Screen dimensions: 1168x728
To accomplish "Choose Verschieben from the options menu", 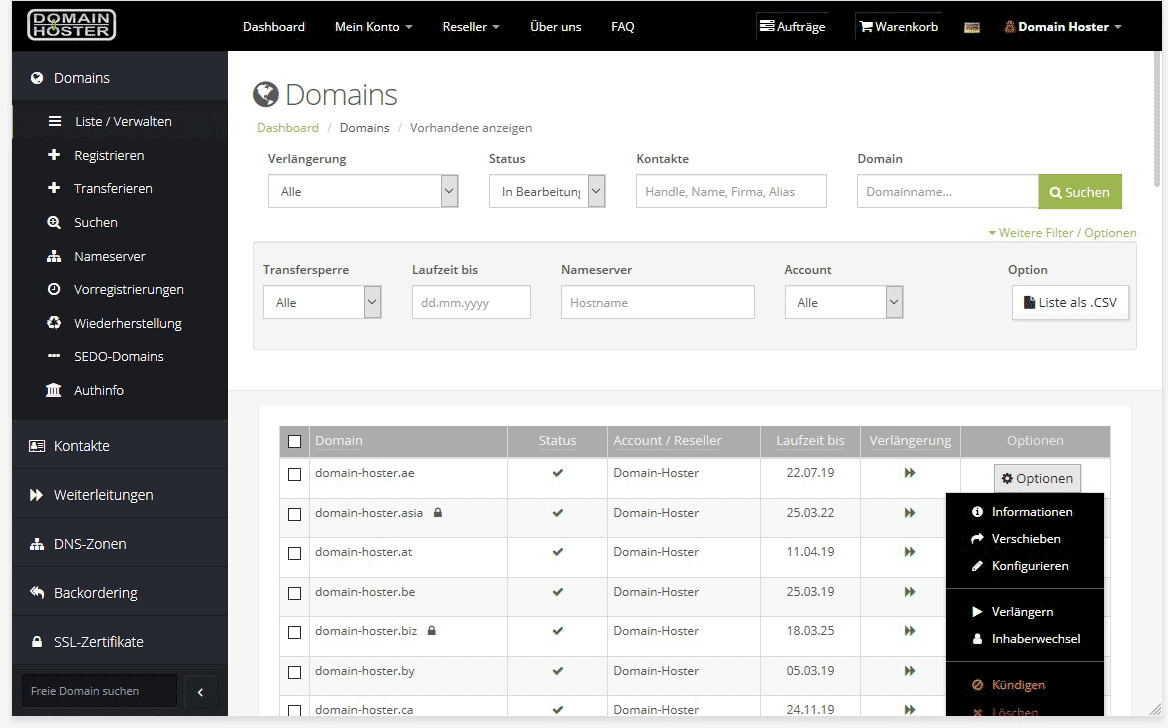I will (x=1024, y=539).
